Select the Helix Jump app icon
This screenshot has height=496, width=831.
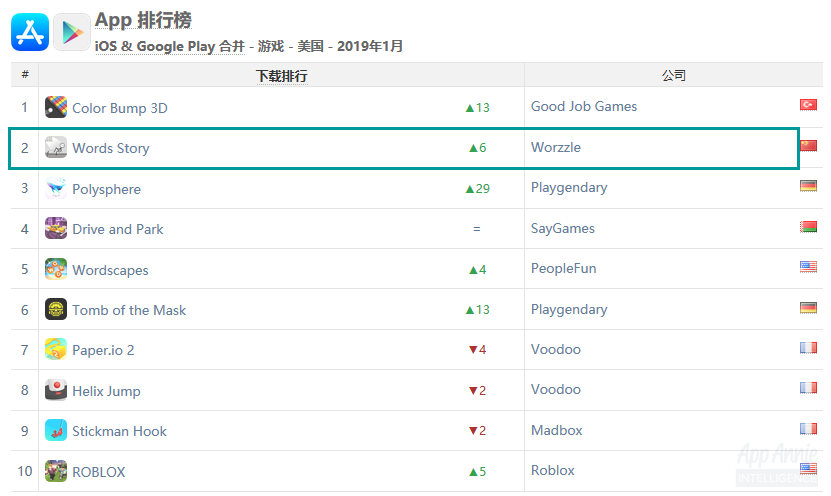[56, 390]
